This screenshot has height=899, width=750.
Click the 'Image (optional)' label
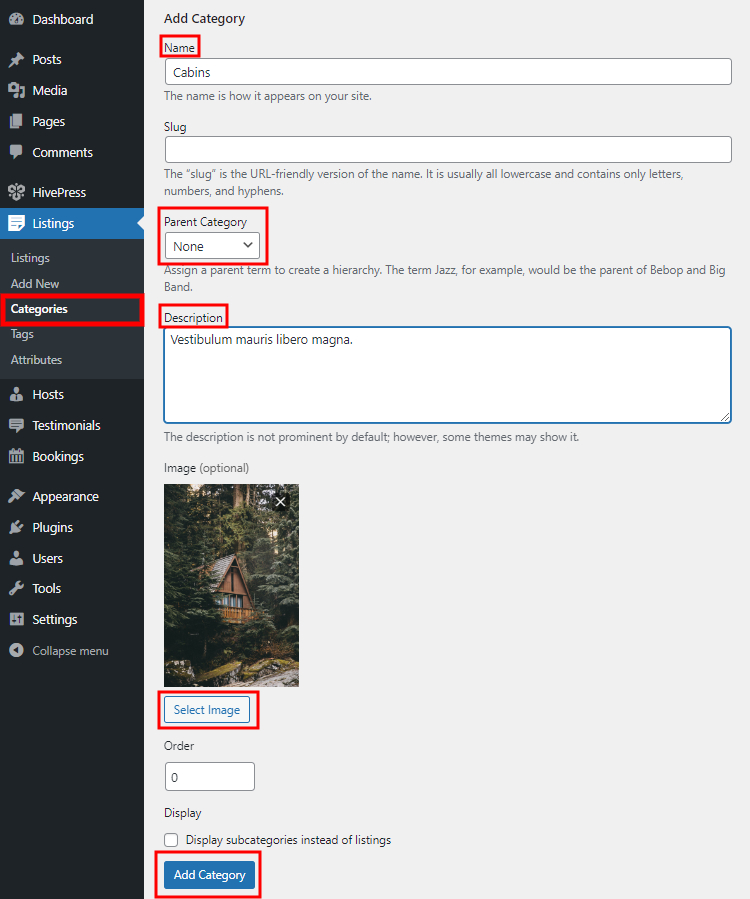click(206, 468)
